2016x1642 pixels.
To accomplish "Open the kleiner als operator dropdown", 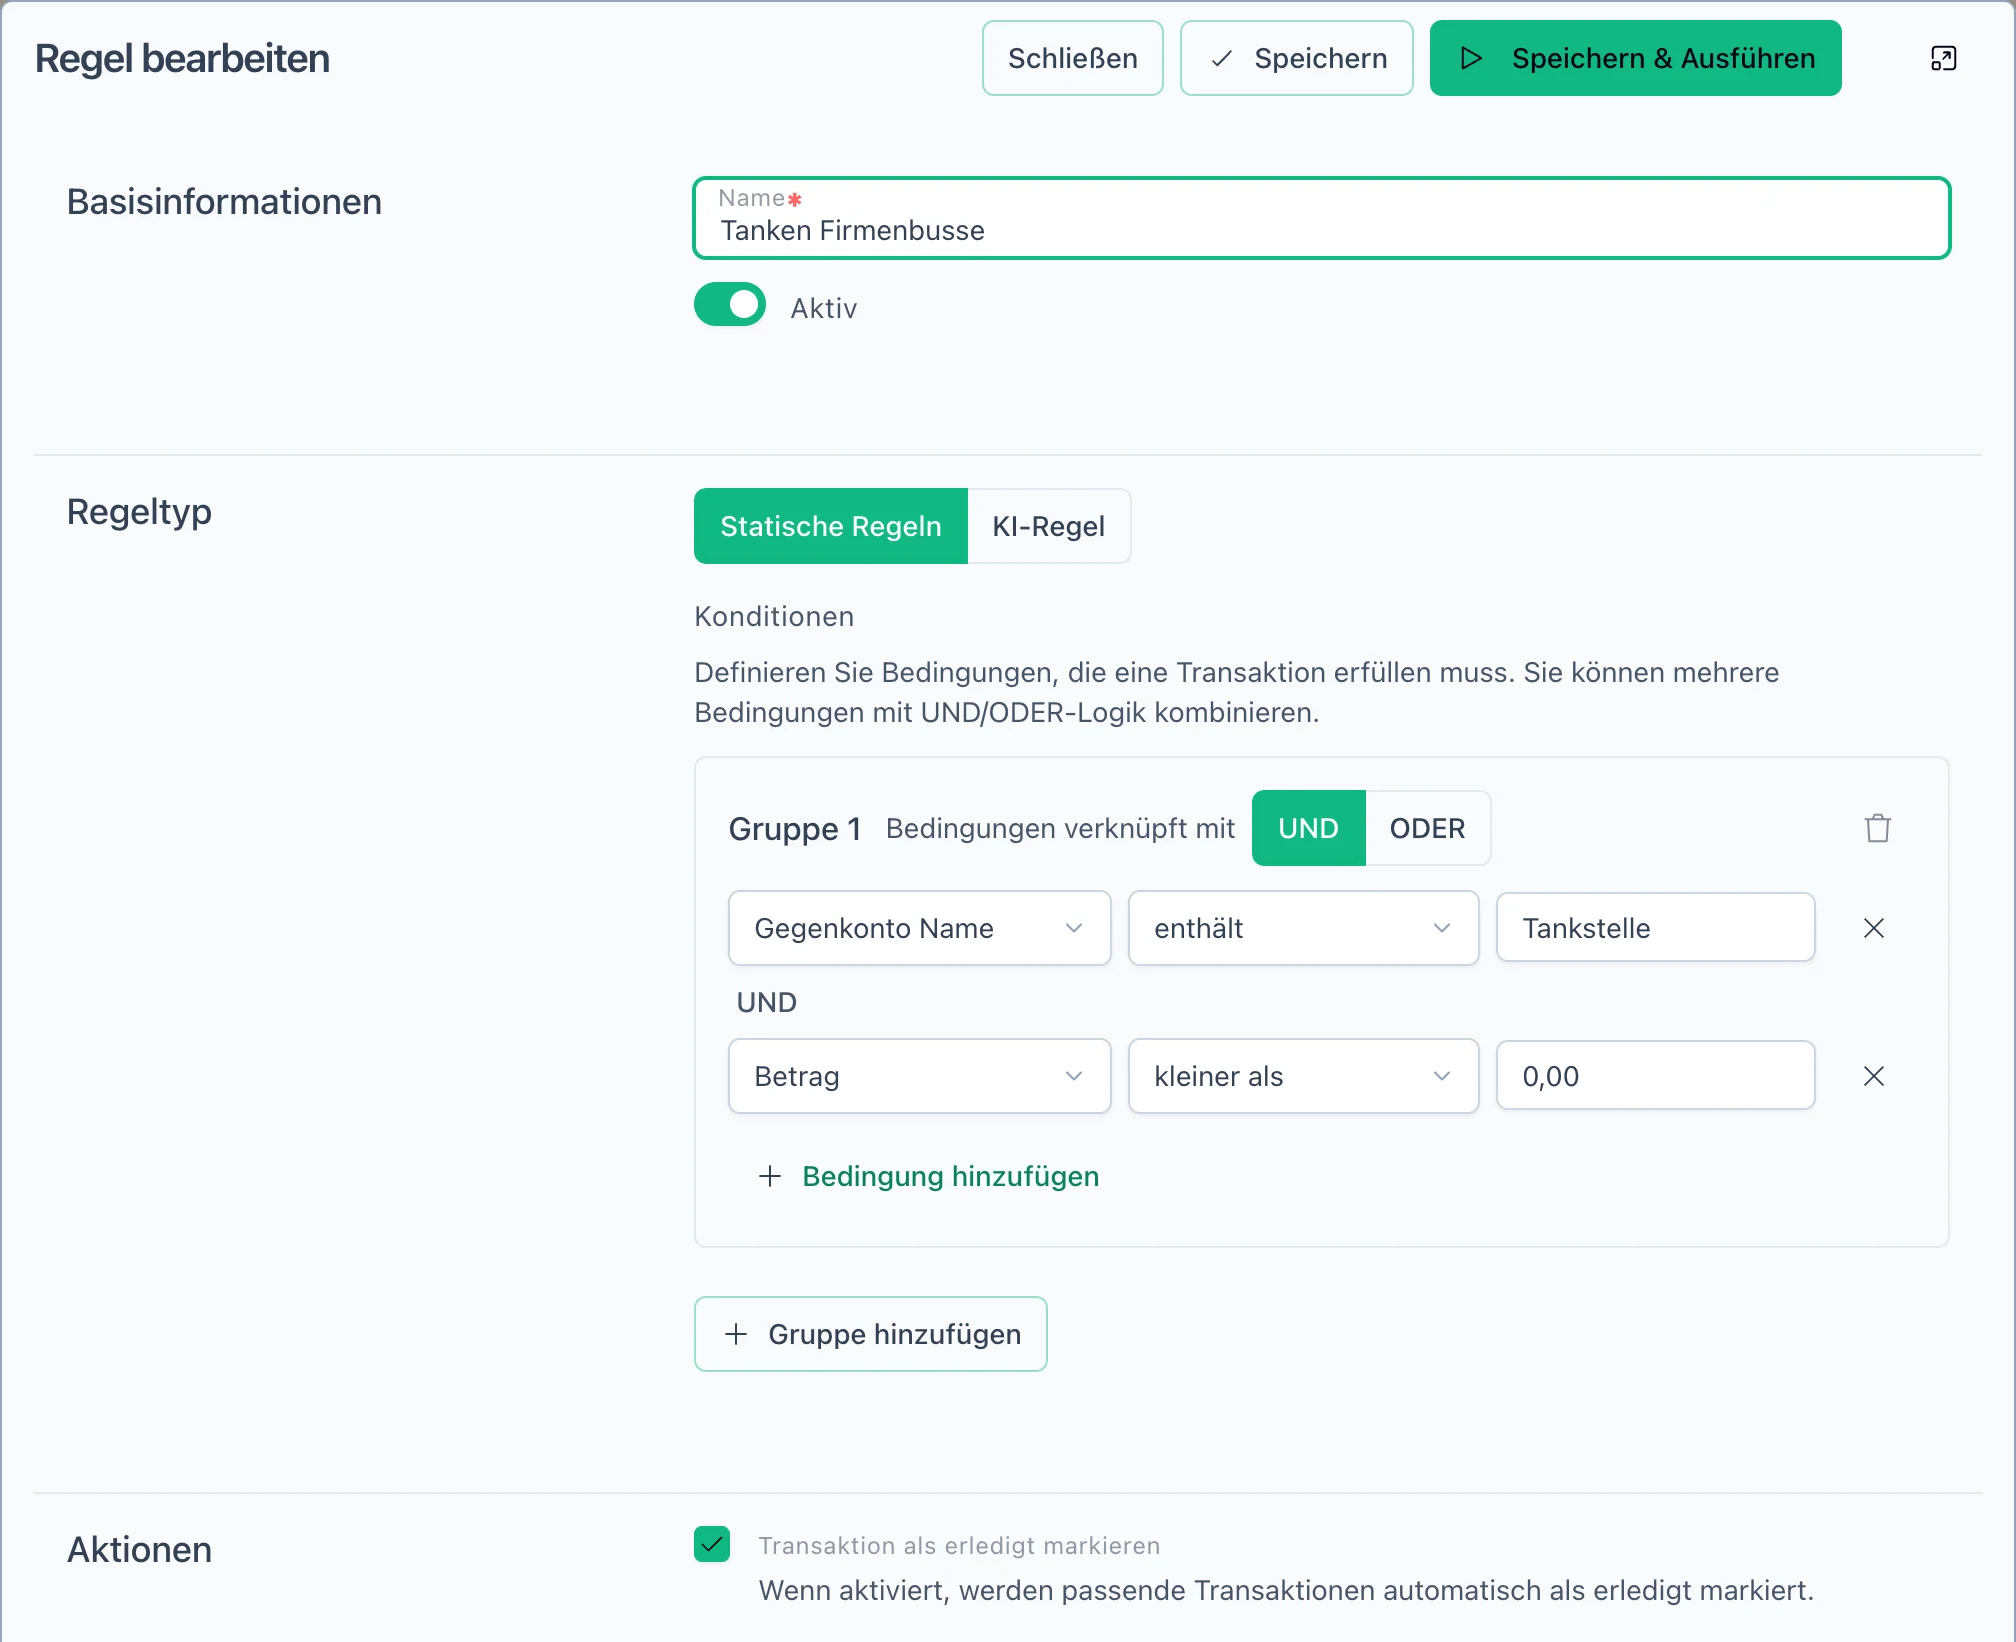I will pos(1303,1076).
